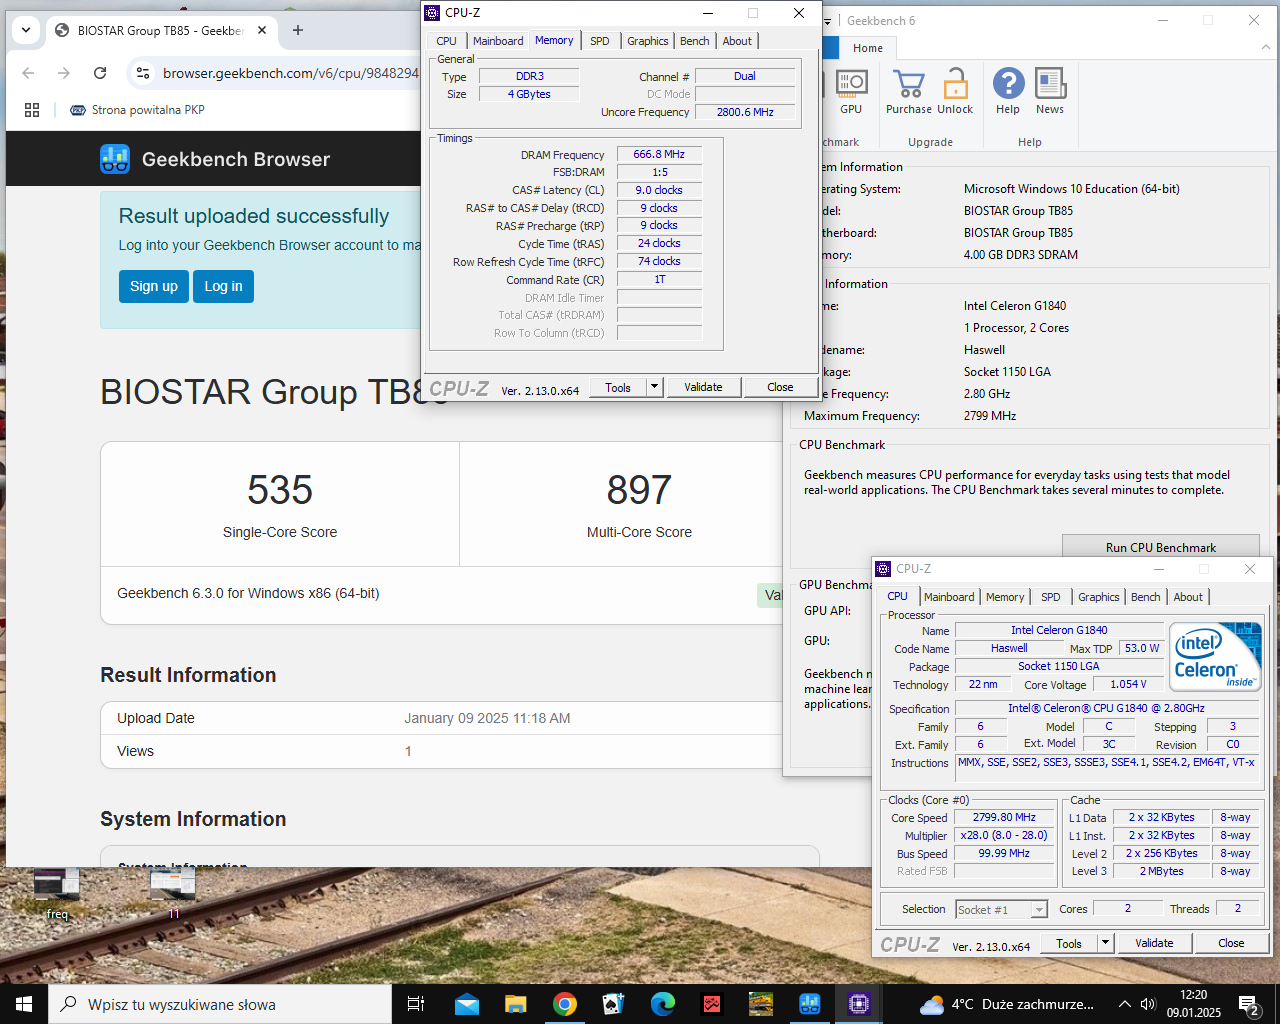Click Windows taskbar search box
Image resolution: width=1280 pixels, height=1024 pixels.
pos(220,1004)
